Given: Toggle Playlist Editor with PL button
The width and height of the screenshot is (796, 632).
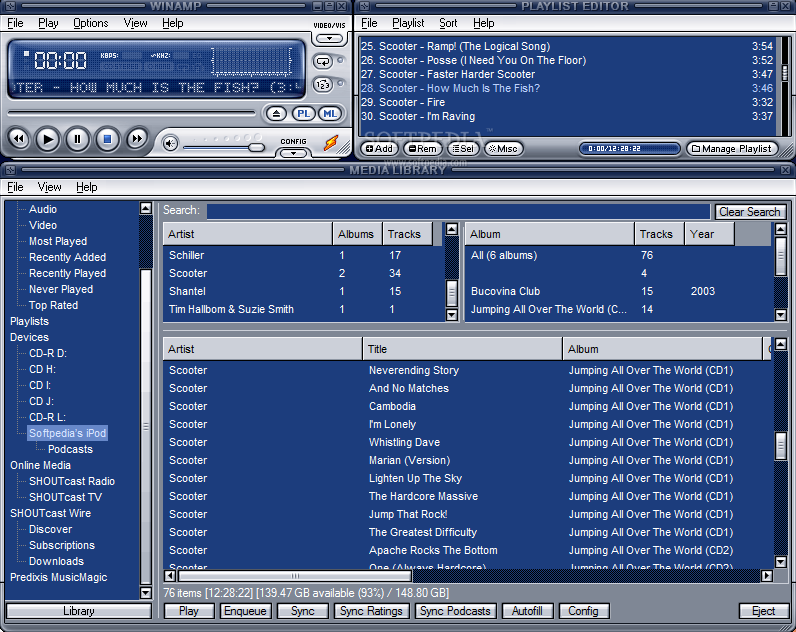Looking at the screenshot, I should 304,114.
